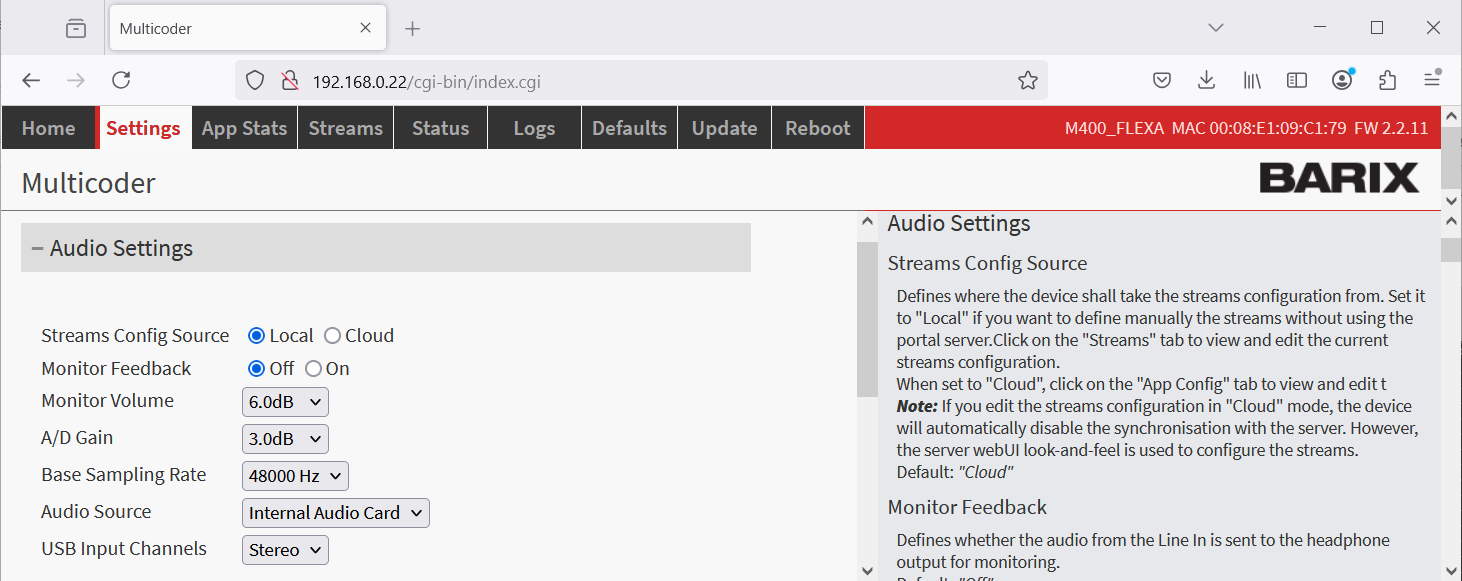Screen dimensions: 1462x581
Task: Open the Save to Pocket icon
Action: tap(1162, 80)
